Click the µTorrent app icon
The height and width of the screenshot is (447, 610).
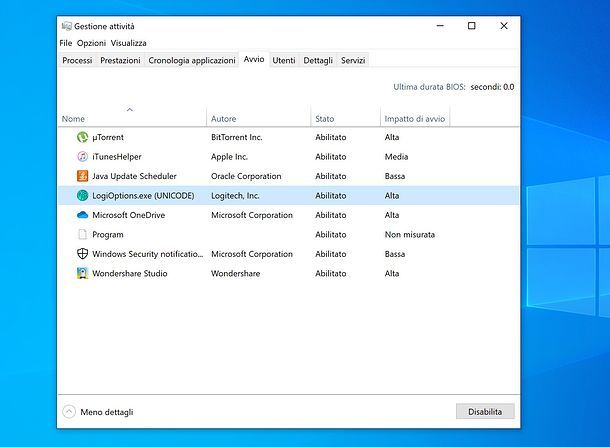pos(82,137)
